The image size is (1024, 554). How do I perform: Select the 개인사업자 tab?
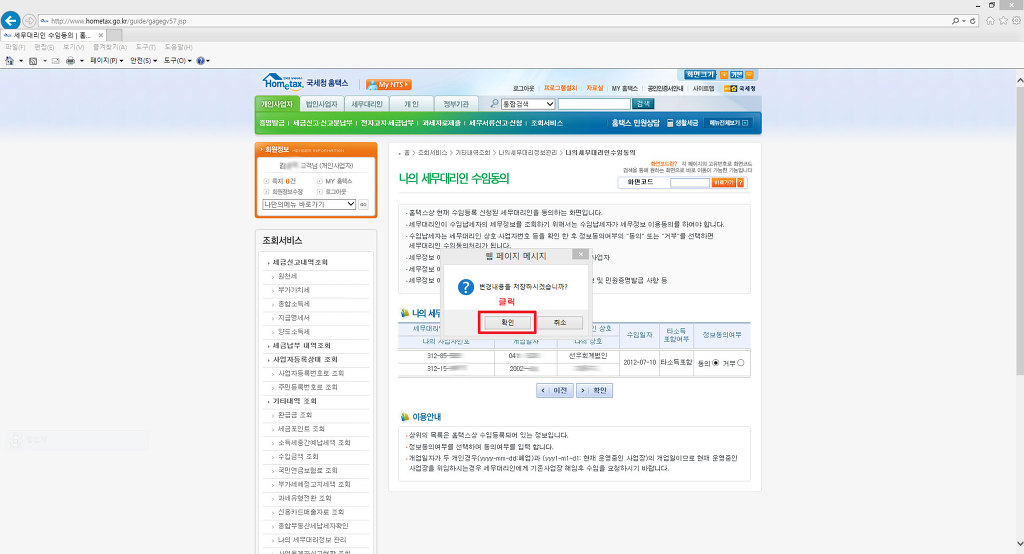tap(277, 104)
